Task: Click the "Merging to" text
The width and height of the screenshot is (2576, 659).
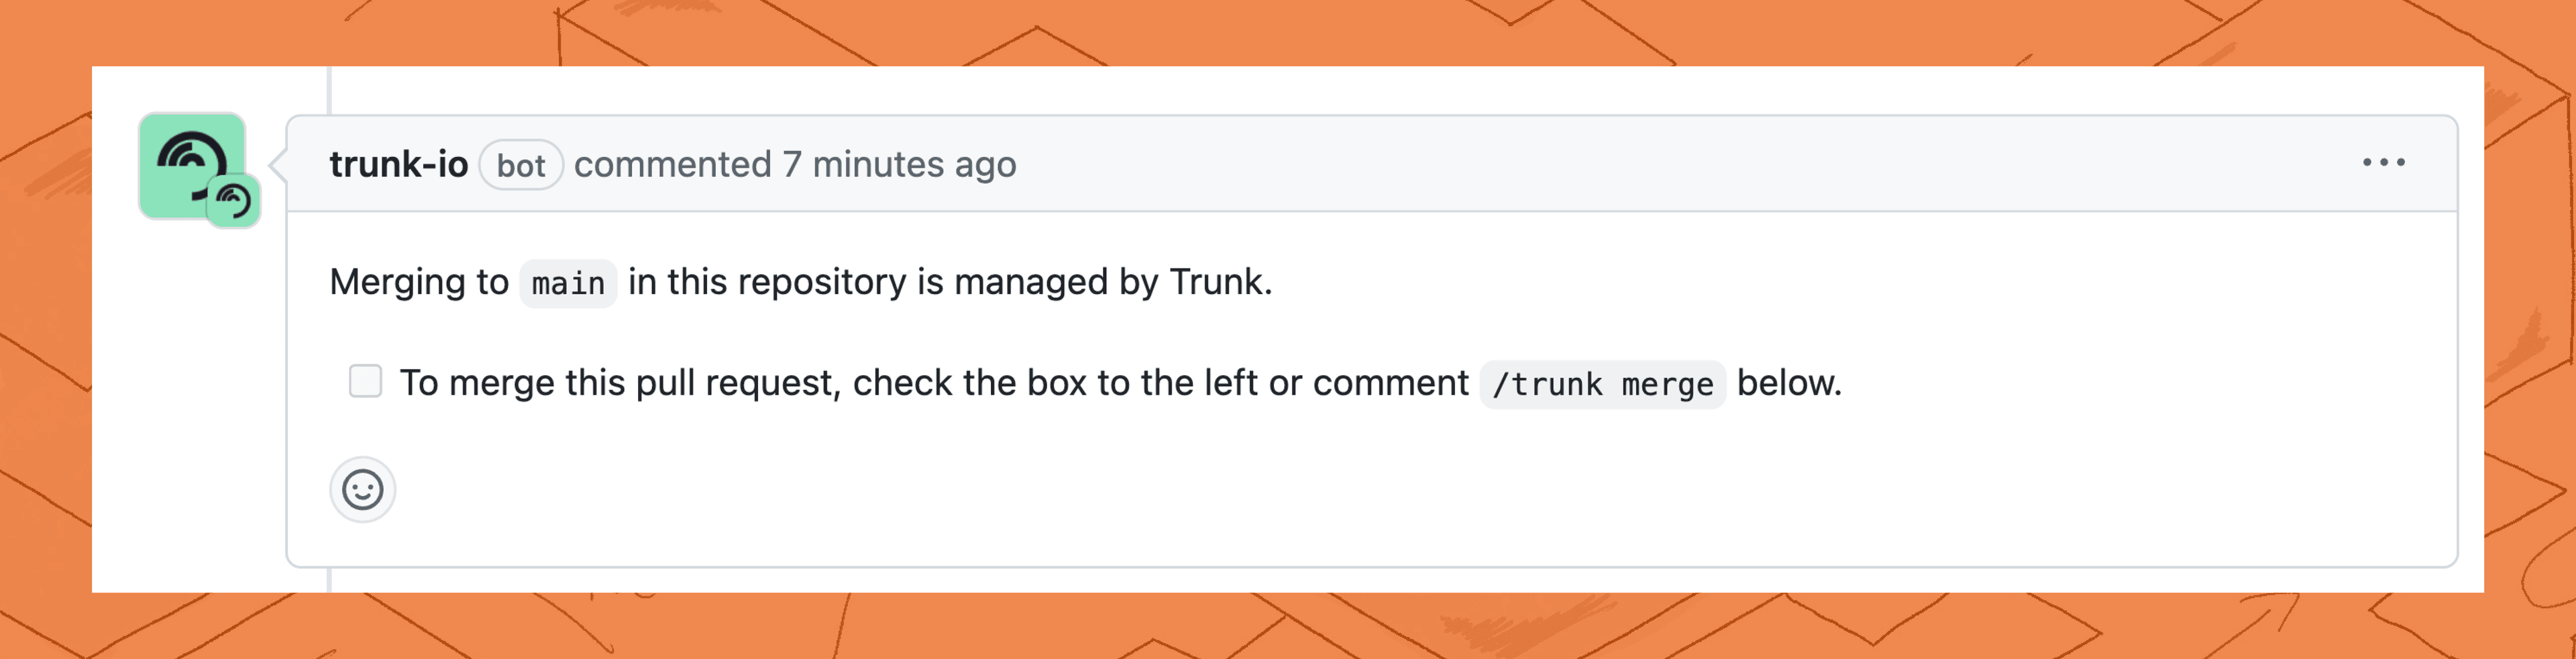Action: pyautogui.click(x=419, y=282)
